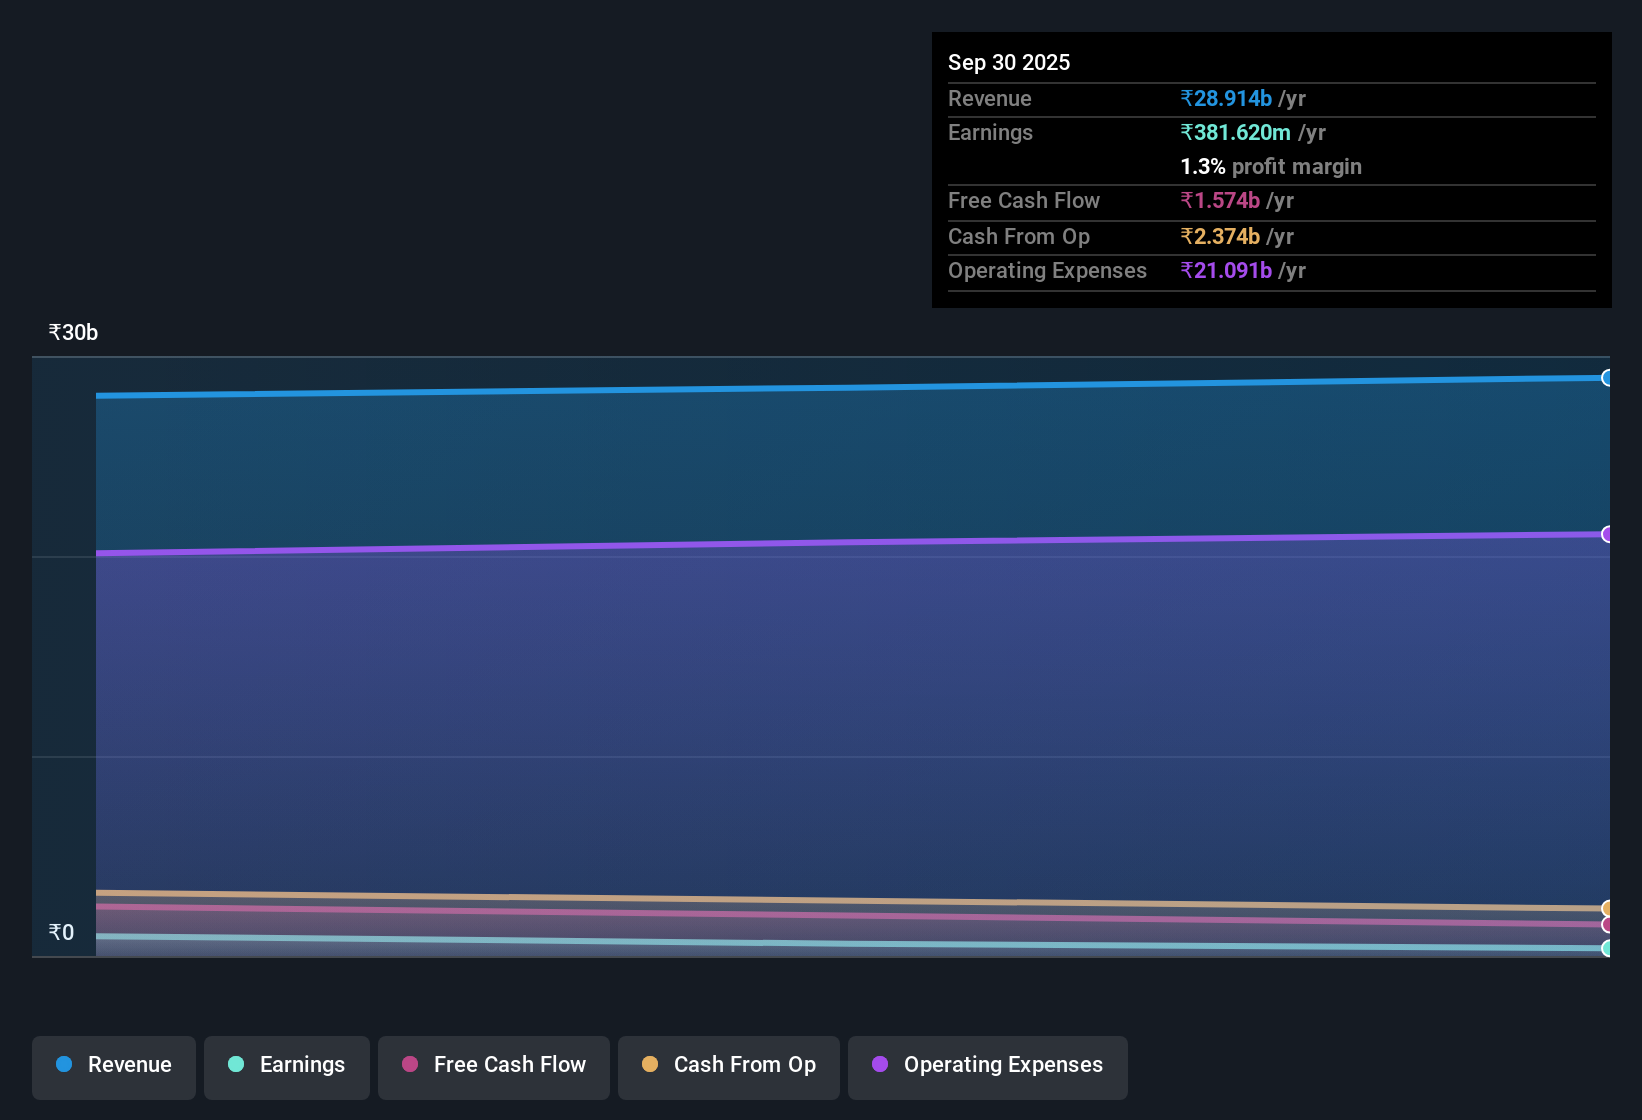Image resolution: width=1642 pixels, height=1120 pixels.
Task: Toggle the Operating Expenses legend button
Action: 988,1067
